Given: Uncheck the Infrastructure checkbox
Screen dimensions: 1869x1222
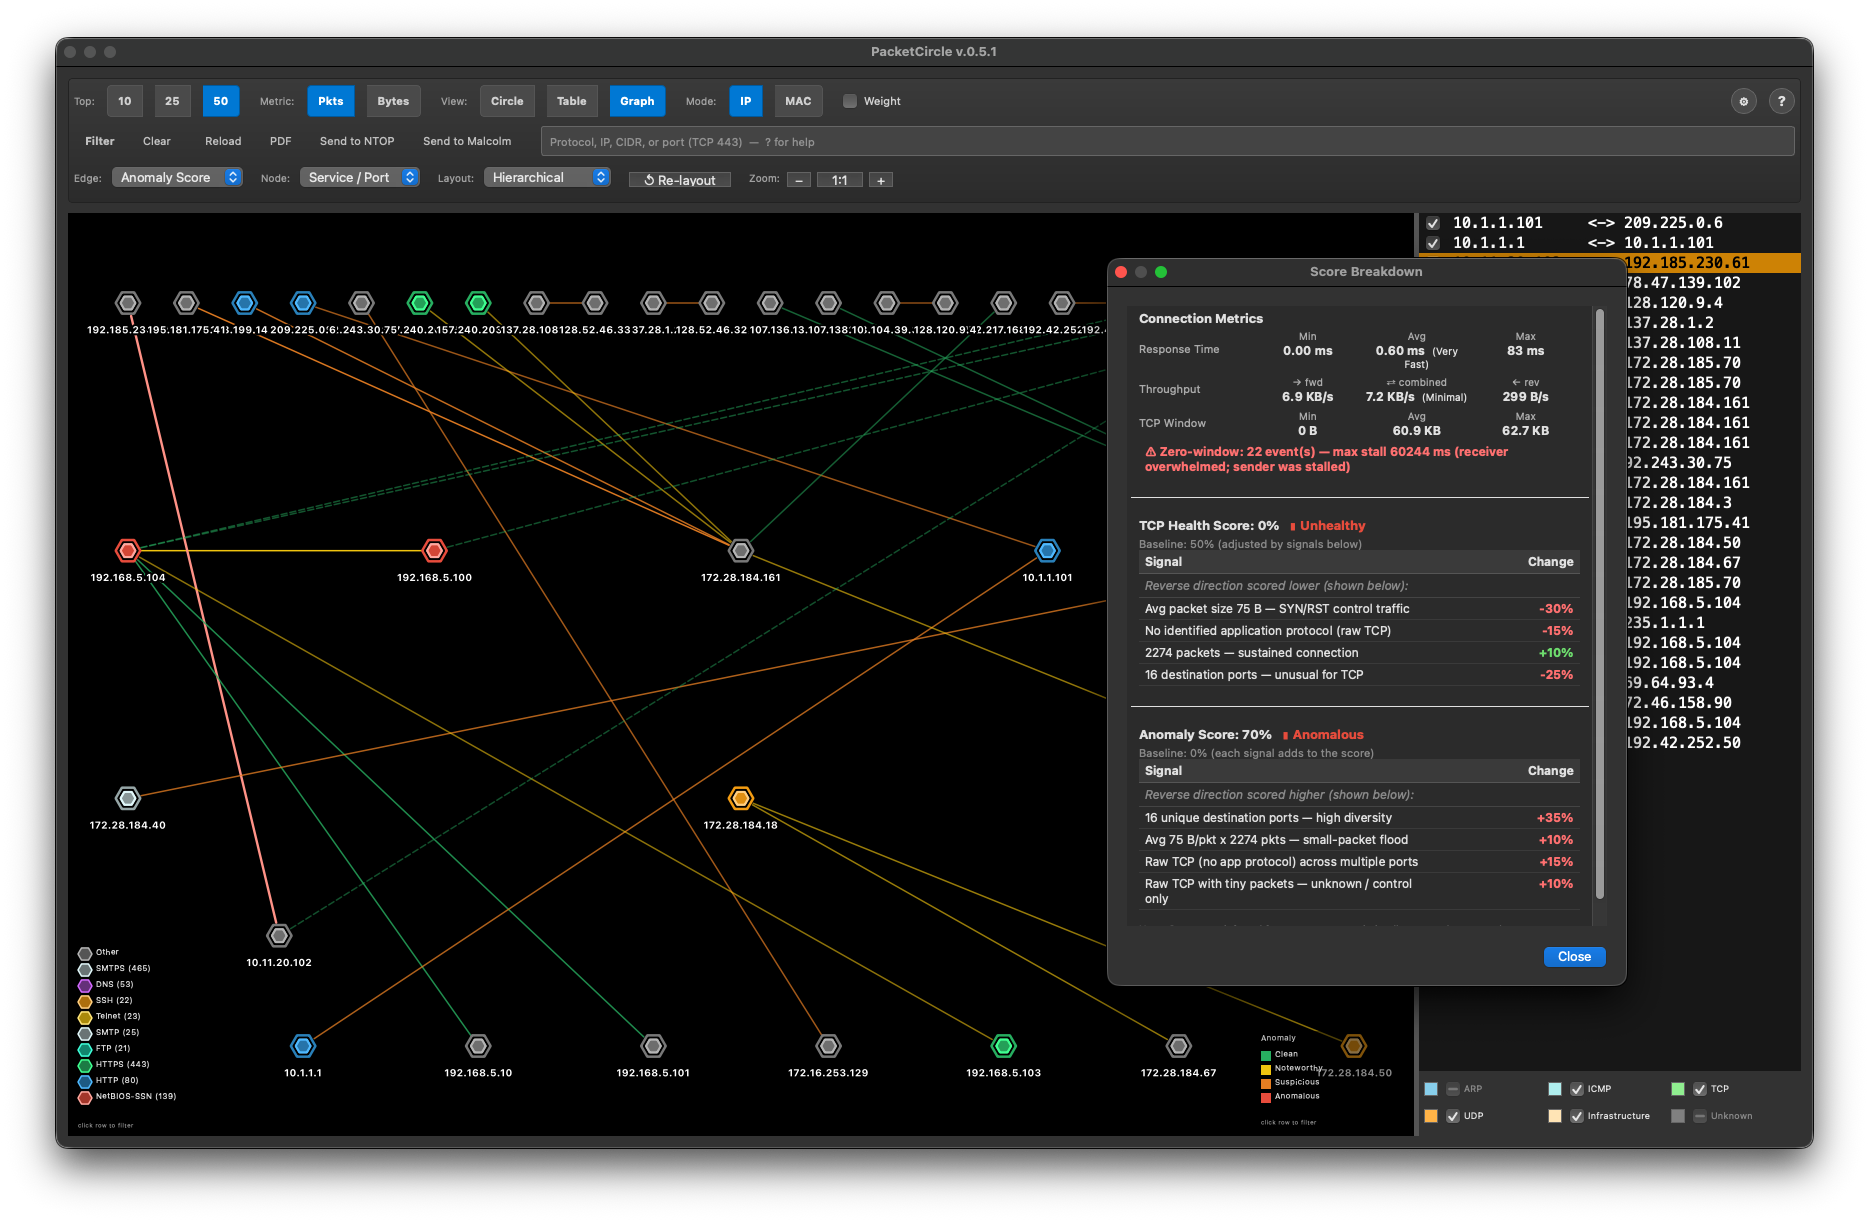Looking at the screenshot, I should coord(1577,1116).
